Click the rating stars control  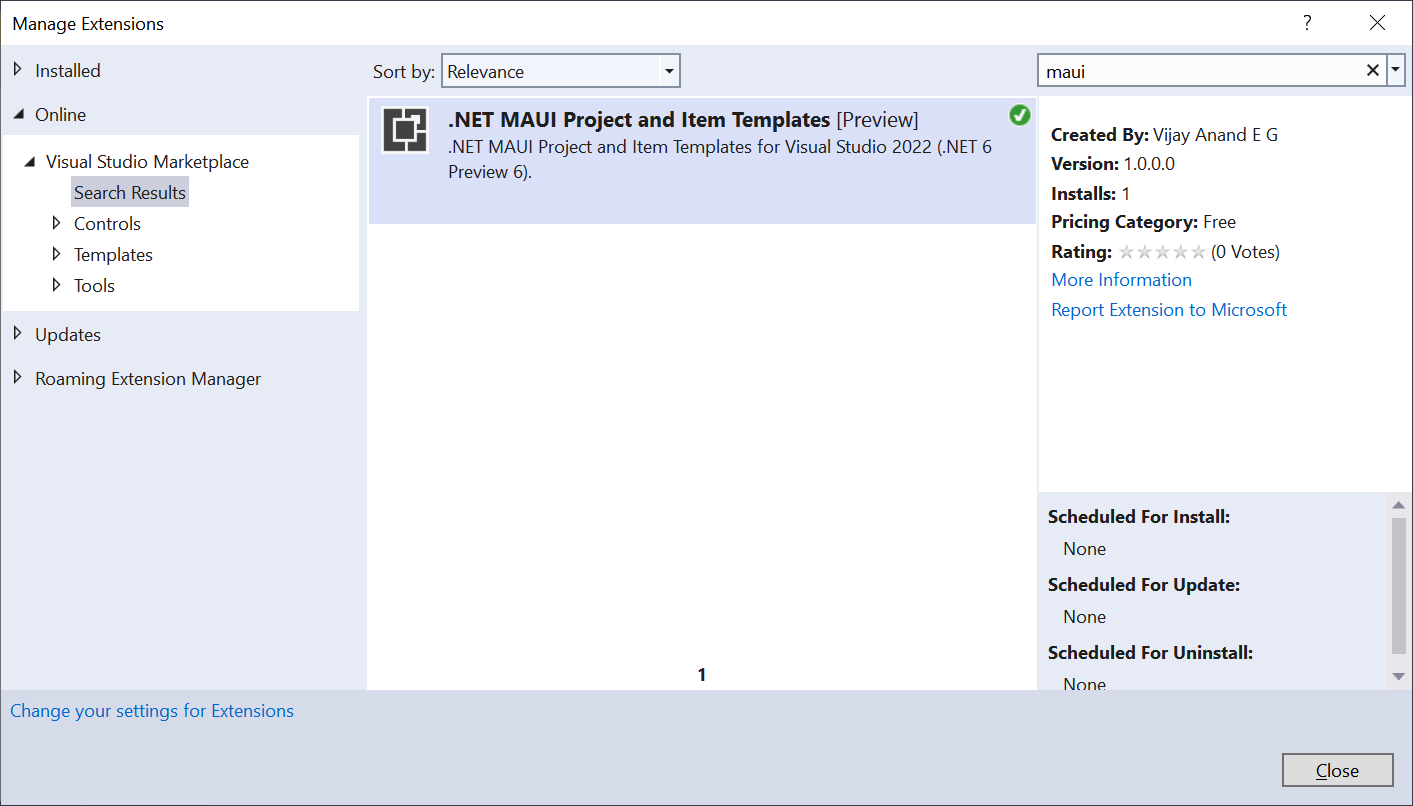pos(1161,252)
